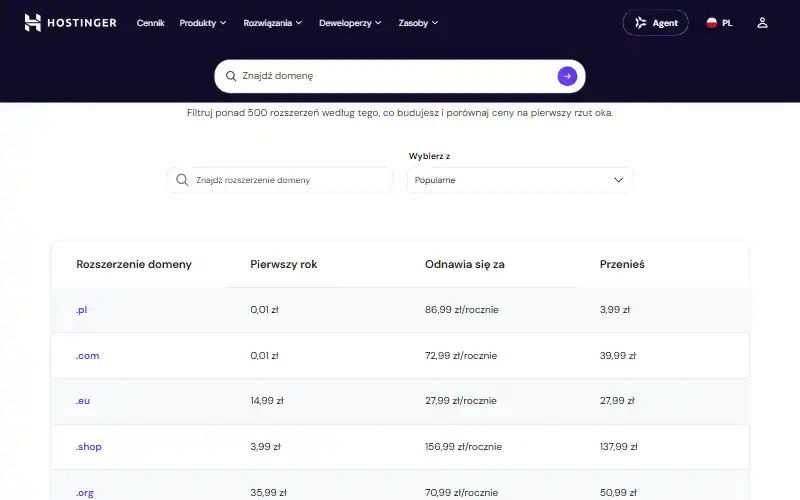Click the HOSTINGER wordmark text
800x500 pixels.
82,22
